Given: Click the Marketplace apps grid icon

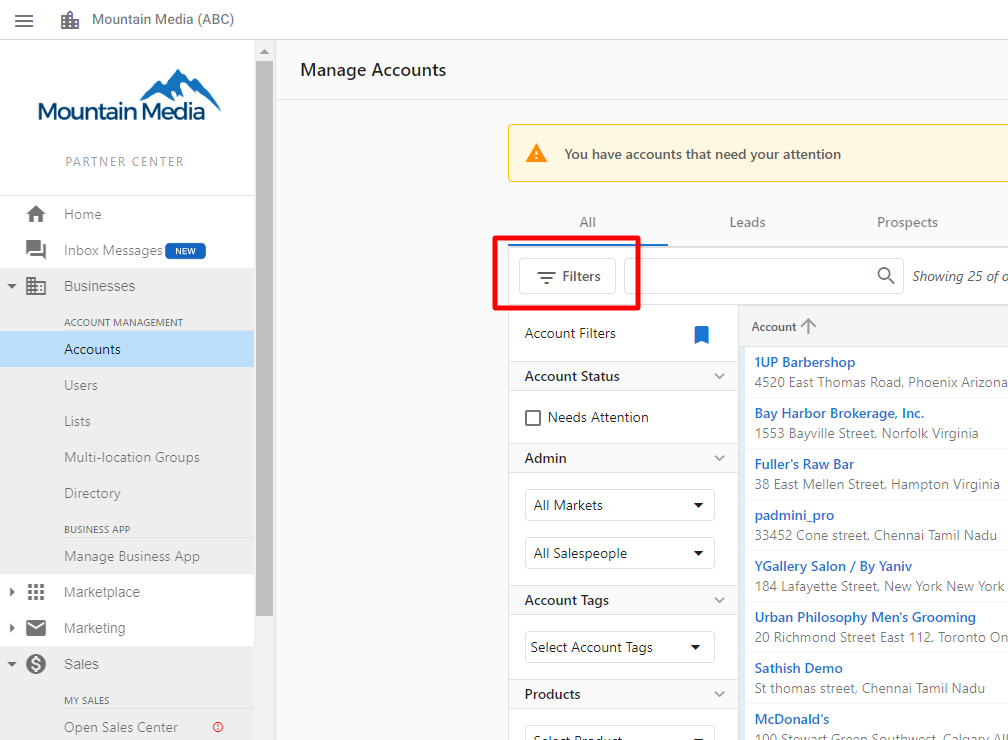Looking at the screenshot, I should [36, 592].
